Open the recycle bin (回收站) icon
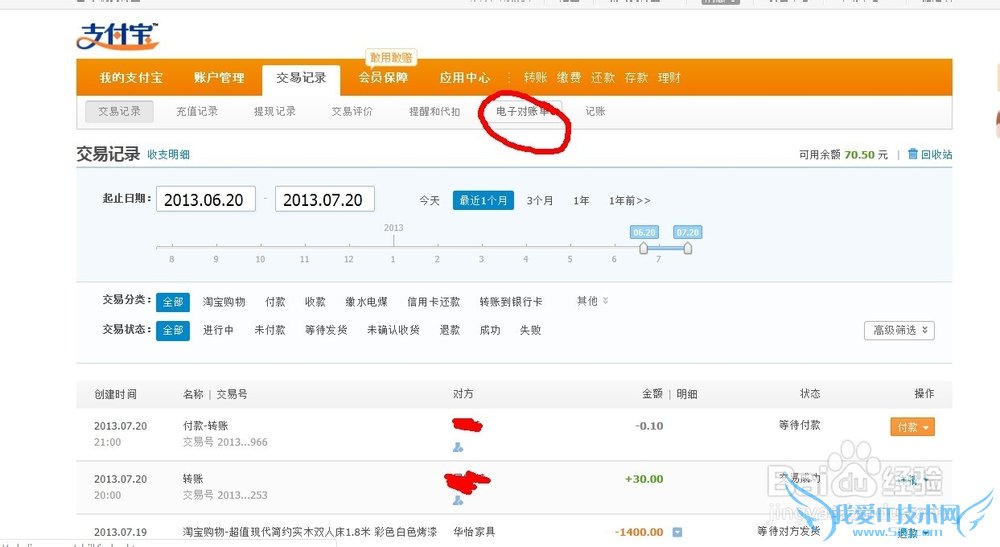Viewport: 1000px width, 547px height. (912, 155)
